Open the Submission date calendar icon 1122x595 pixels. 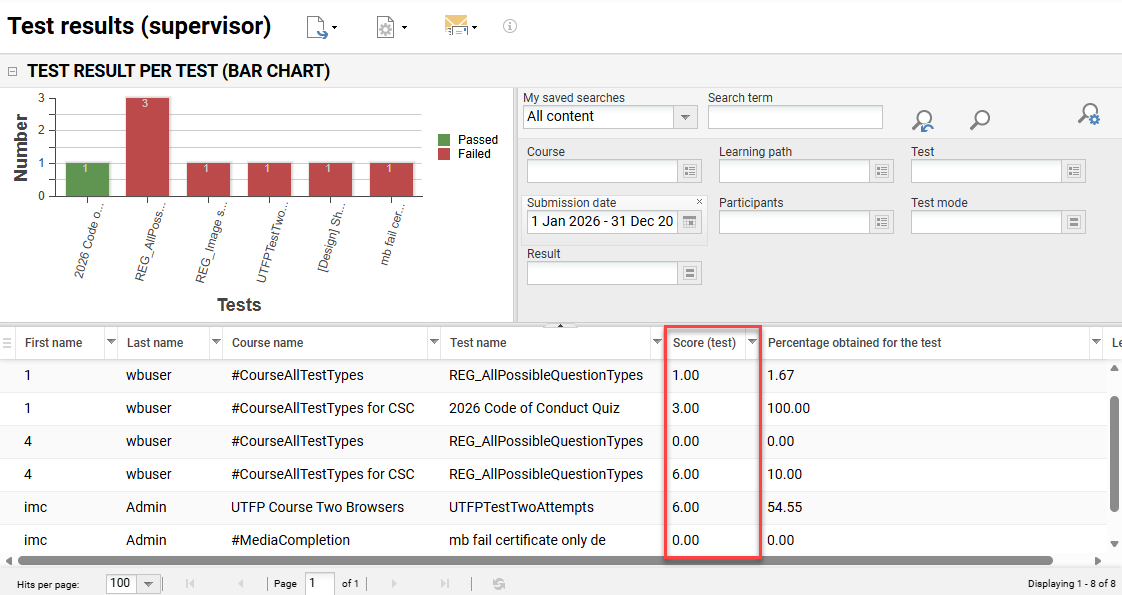(690, 222)
